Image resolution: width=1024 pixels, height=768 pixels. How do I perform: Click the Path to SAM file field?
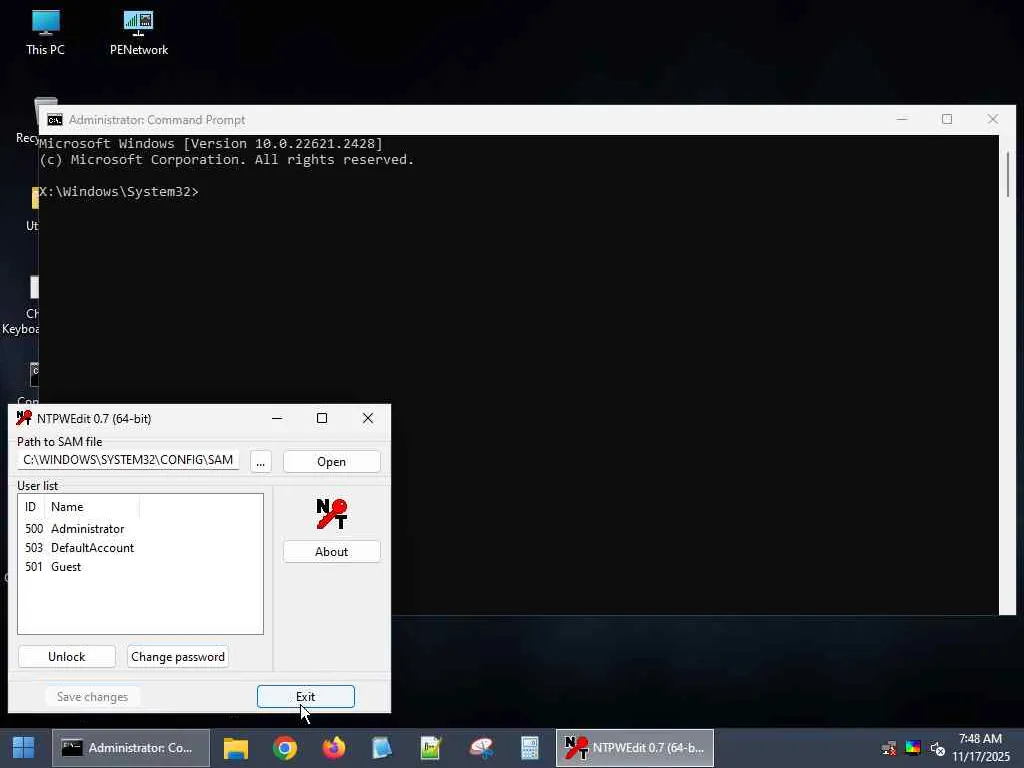tap(129, 460)
